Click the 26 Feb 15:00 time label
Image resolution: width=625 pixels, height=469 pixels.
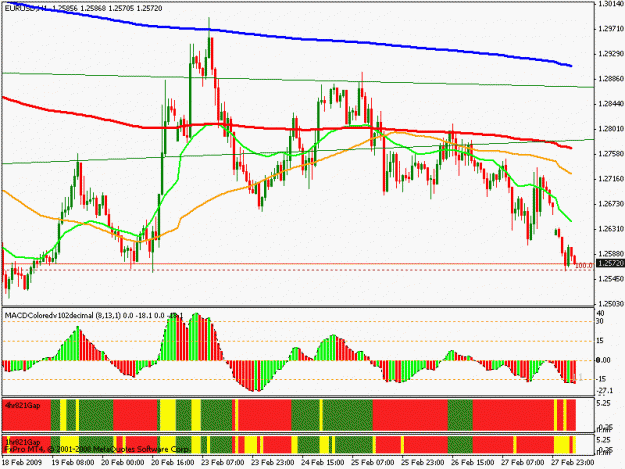click(473, 463)
